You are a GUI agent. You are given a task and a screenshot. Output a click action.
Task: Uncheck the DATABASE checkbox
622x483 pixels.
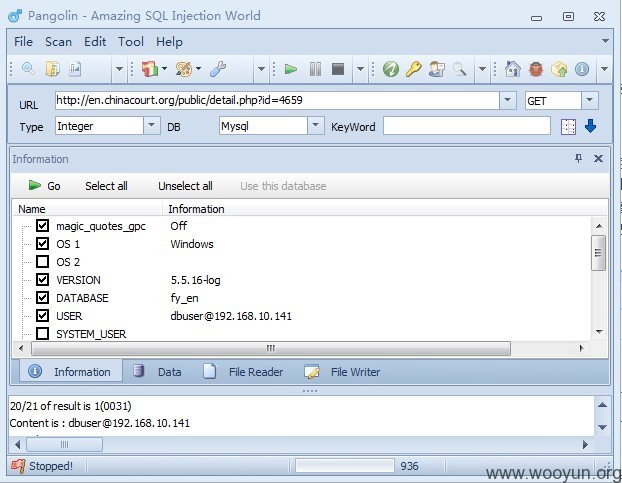(x=42, y=297)
